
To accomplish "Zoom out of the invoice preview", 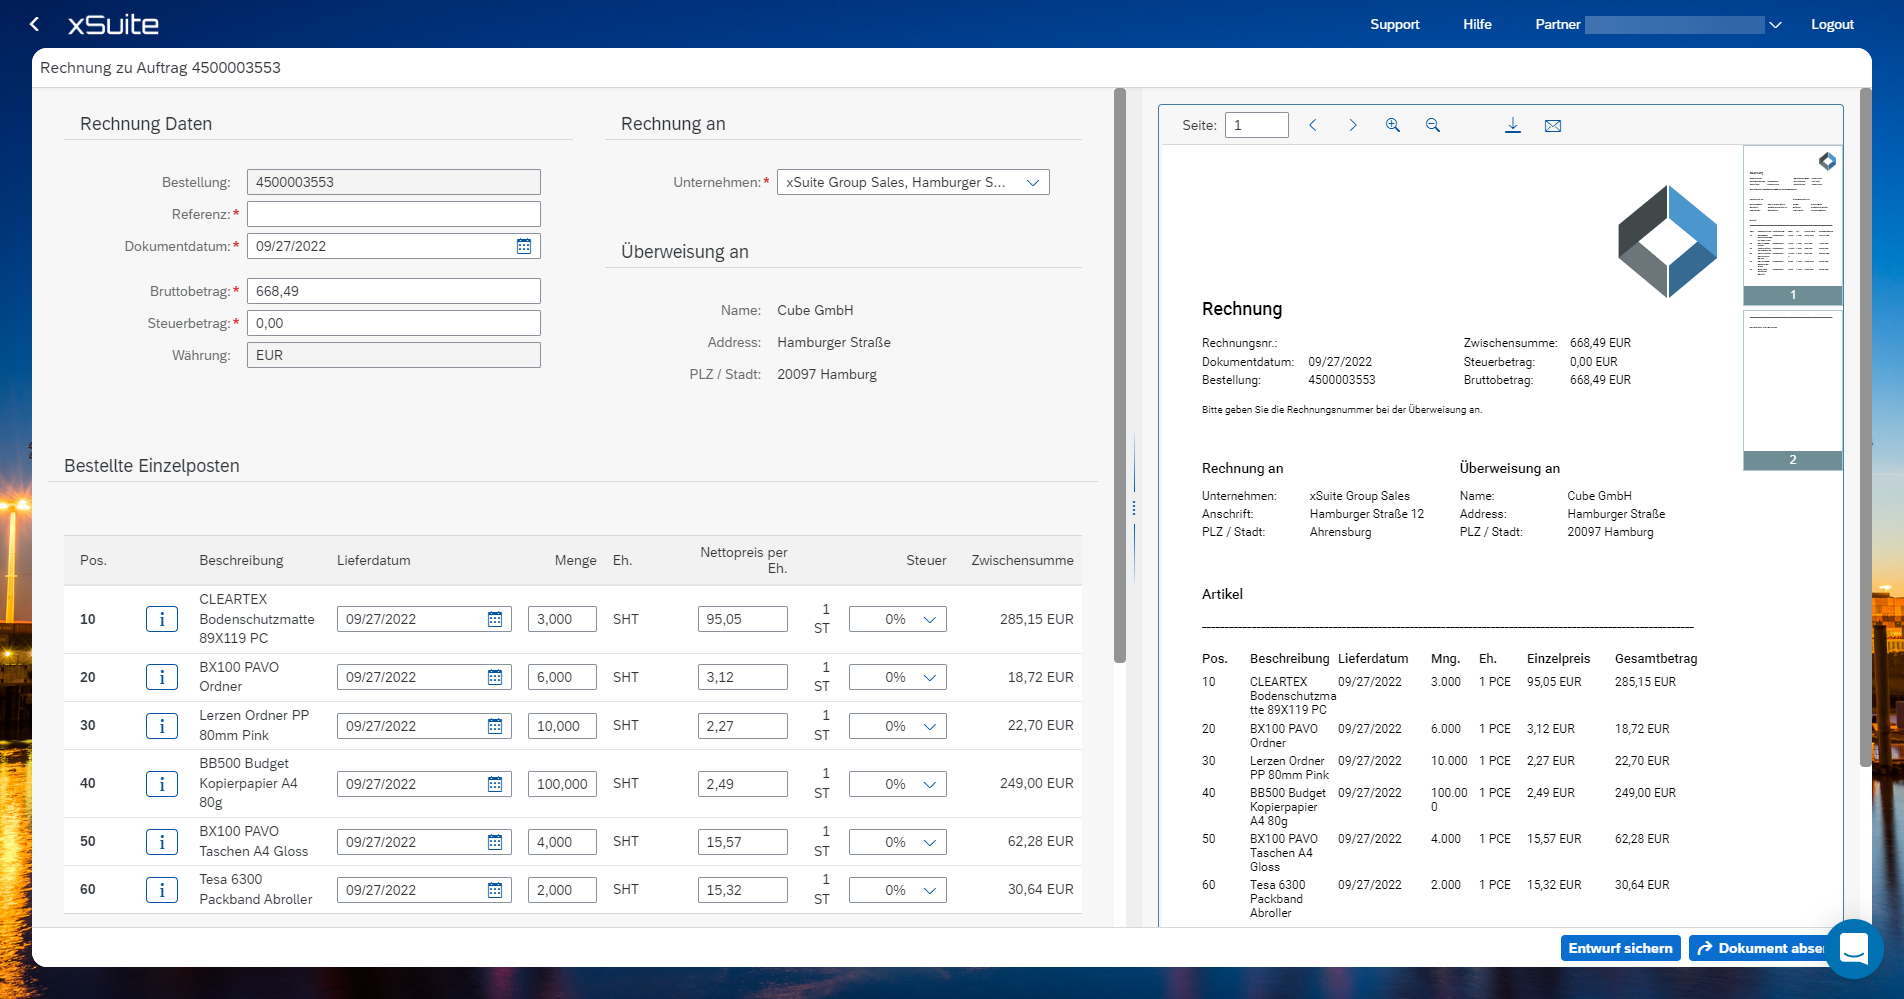I will (1432, 125).
